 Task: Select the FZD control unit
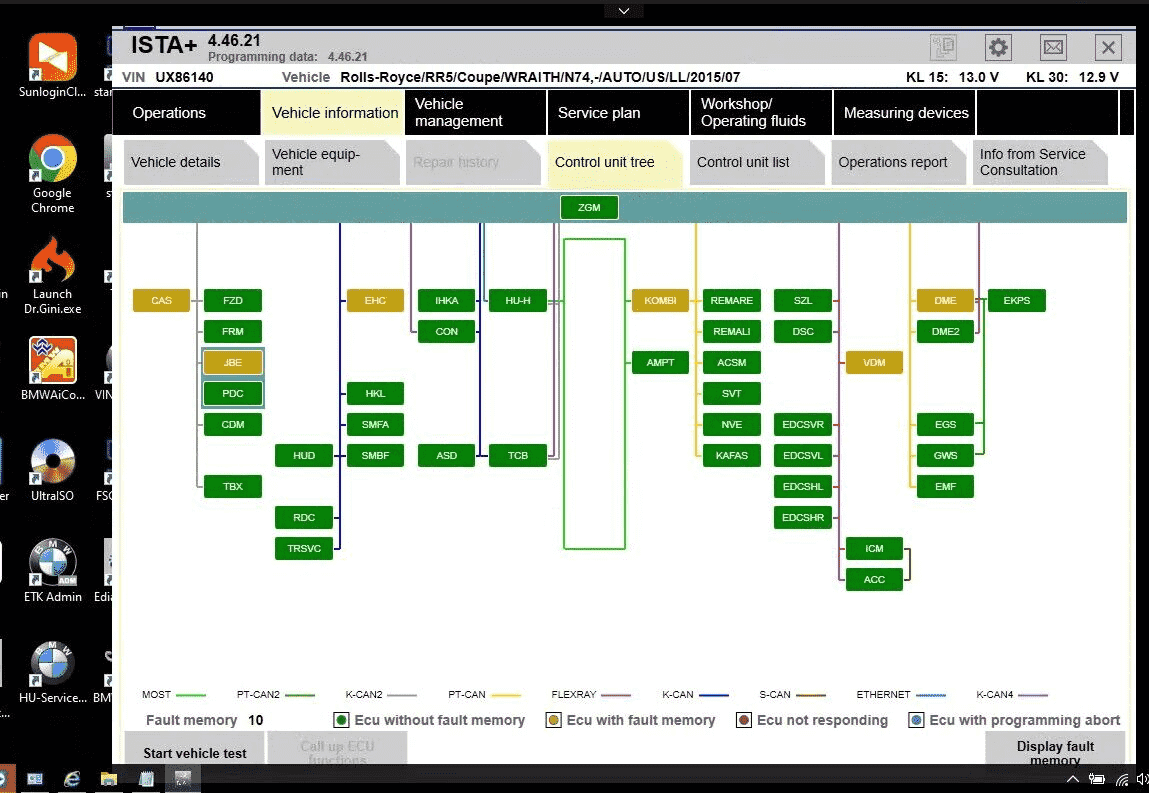point(232,300)
